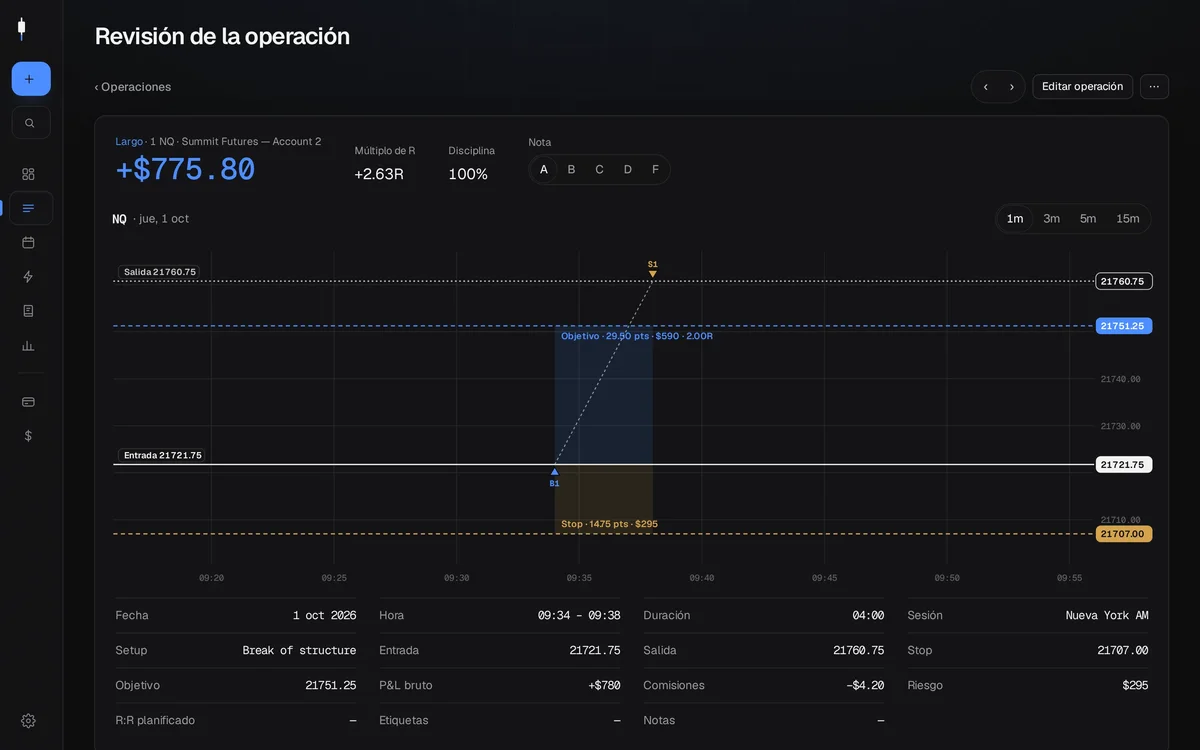
Task: Click the '+$780' gross P&L value
Action: [604, 686]
